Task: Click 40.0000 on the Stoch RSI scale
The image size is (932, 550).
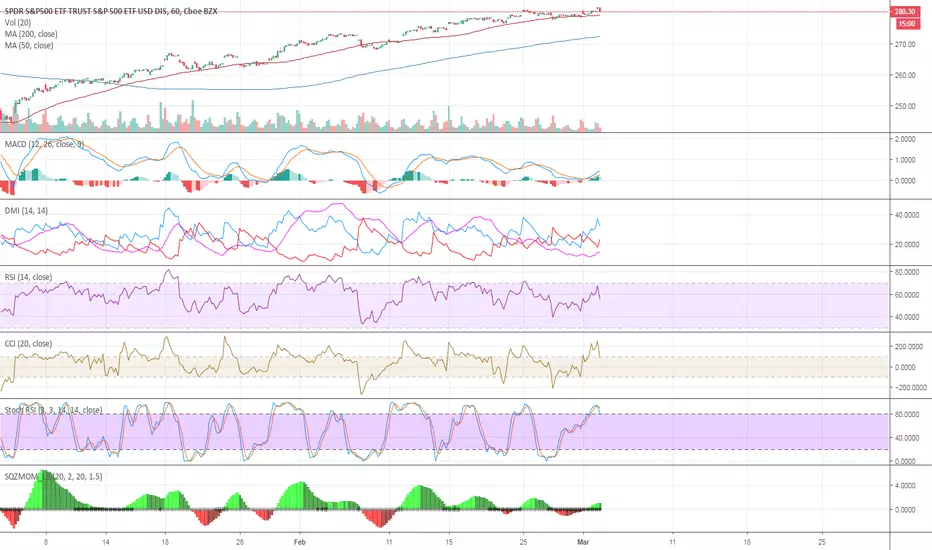Action: tap(906, 438)
